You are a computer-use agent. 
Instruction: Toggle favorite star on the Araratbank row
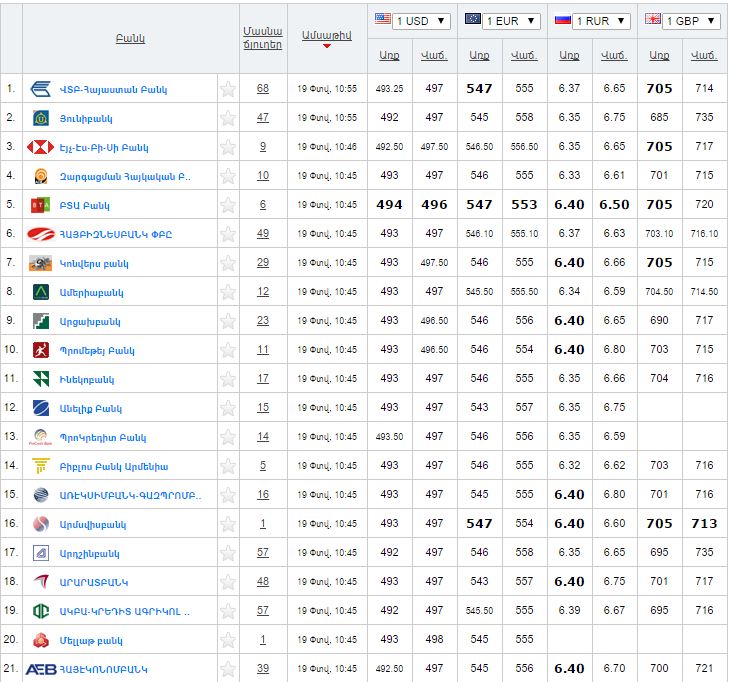click(x=228, y=582)
